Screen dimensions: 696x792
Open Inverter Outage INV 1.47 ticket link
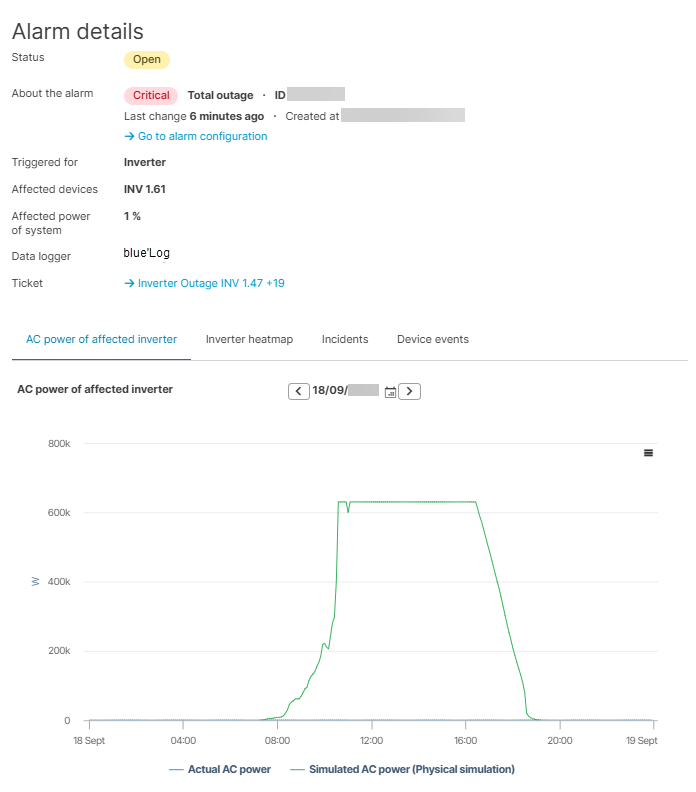click(x=204, y=283)
